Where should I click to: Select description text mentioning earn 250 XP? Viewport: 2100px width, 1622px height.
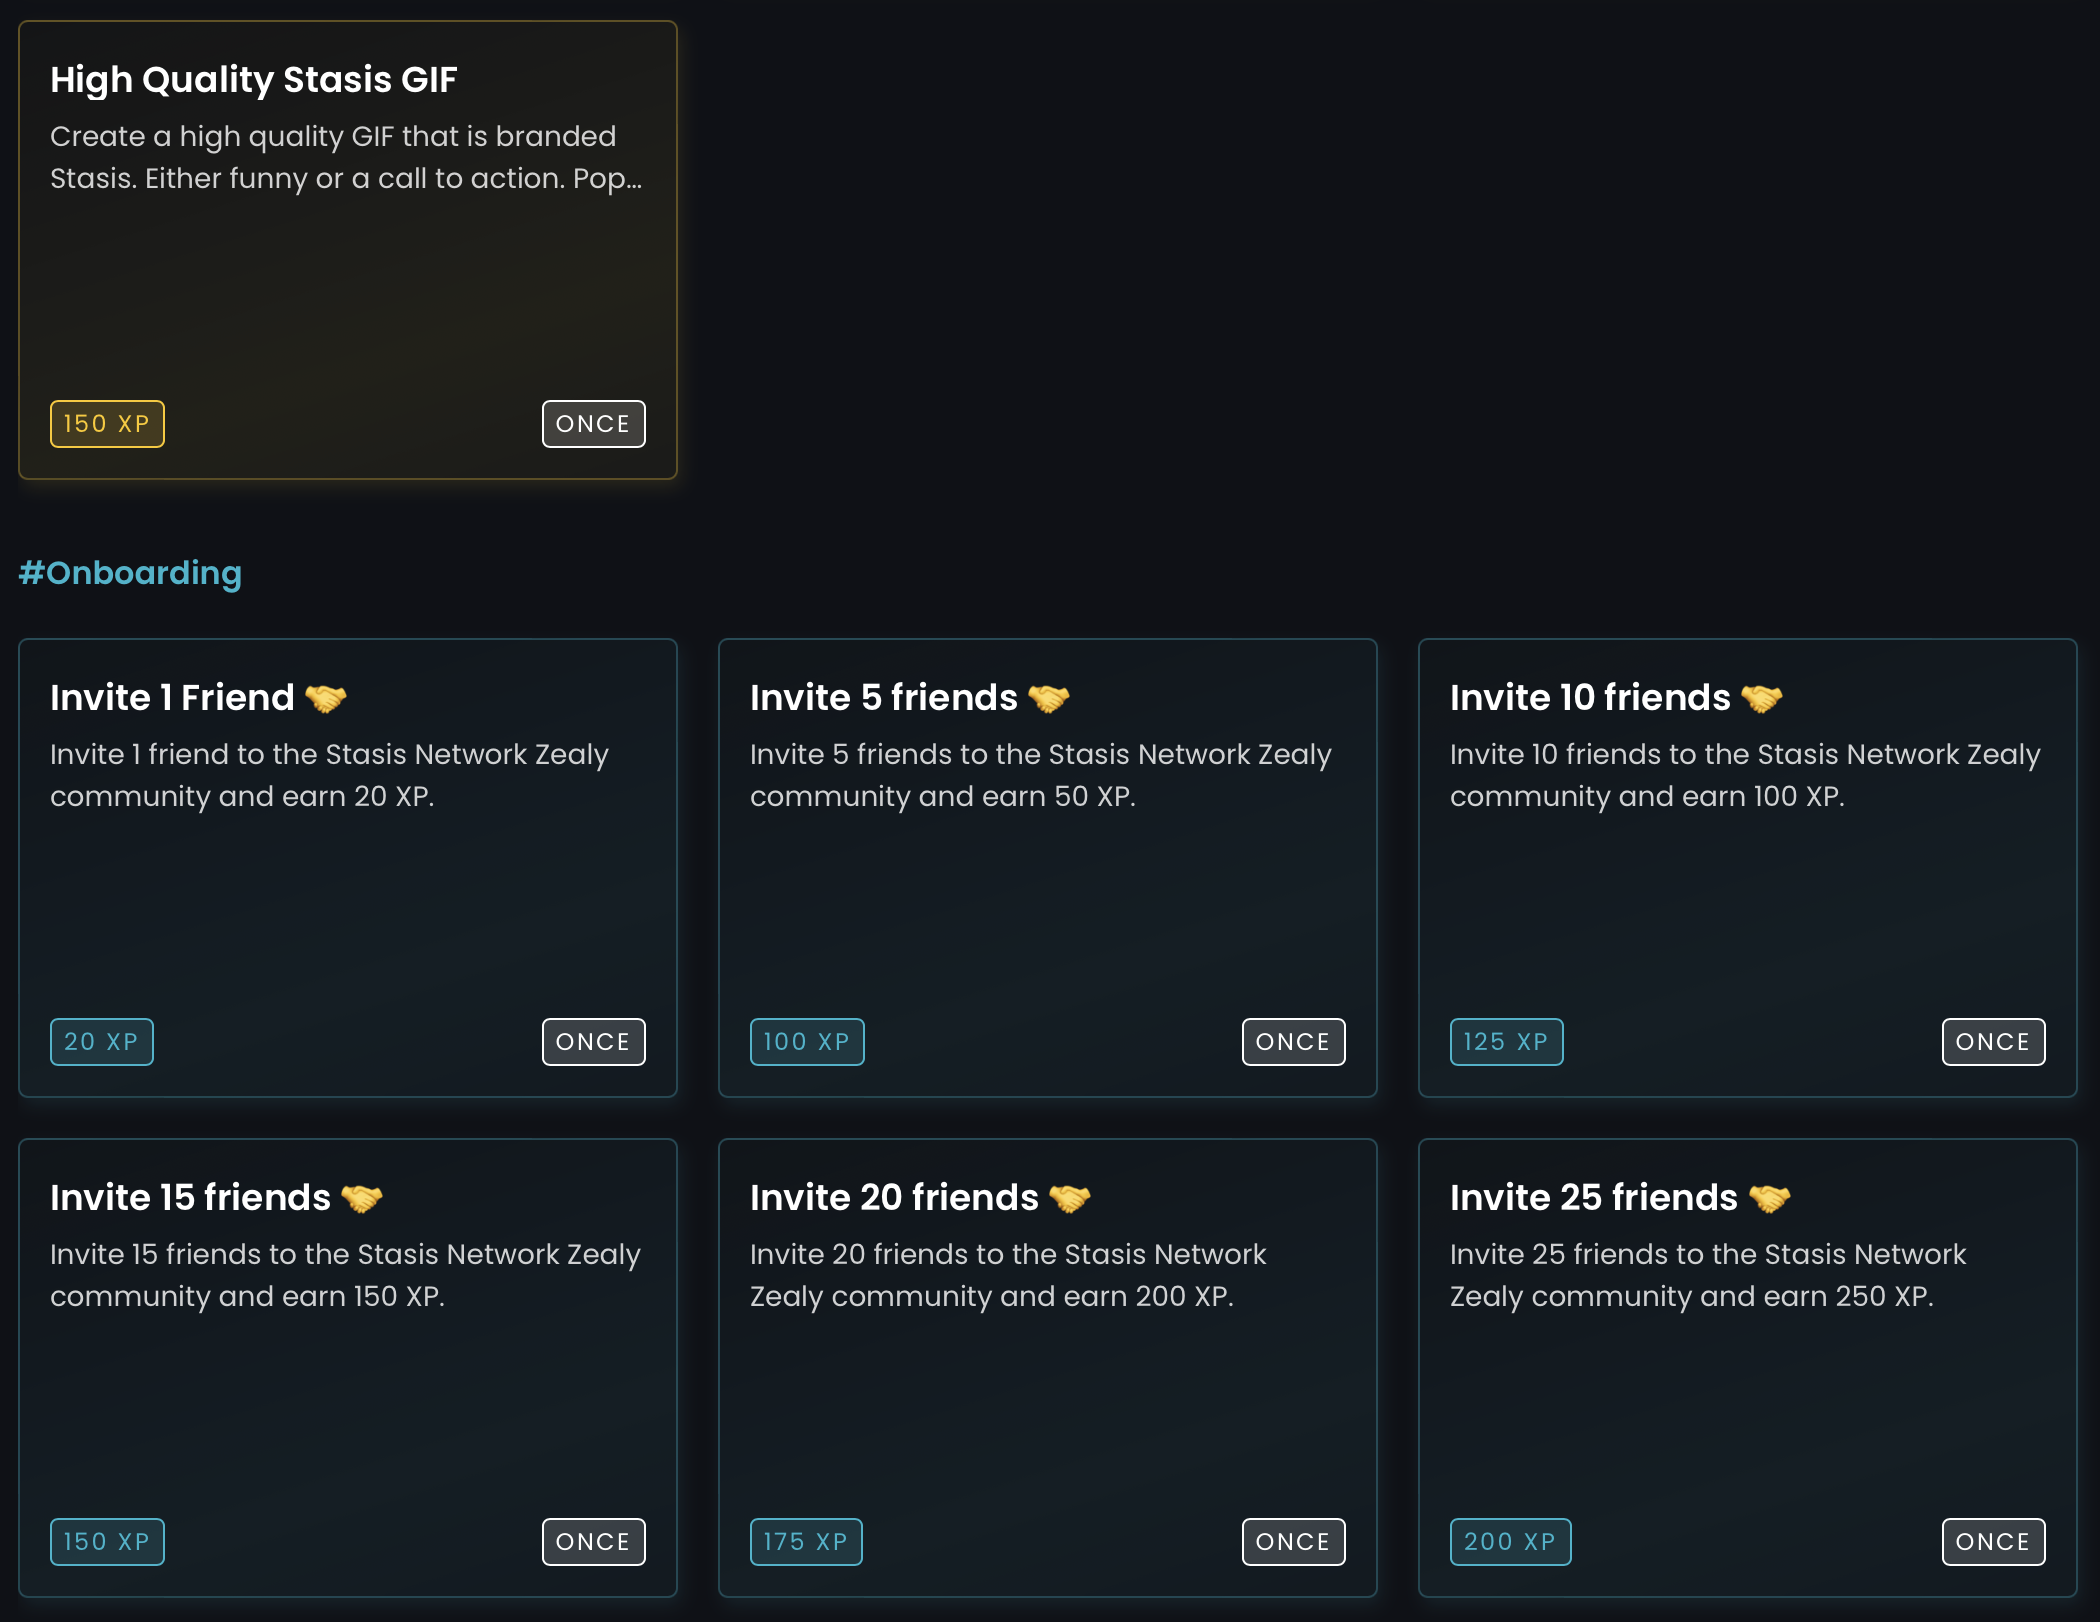1708,1275
